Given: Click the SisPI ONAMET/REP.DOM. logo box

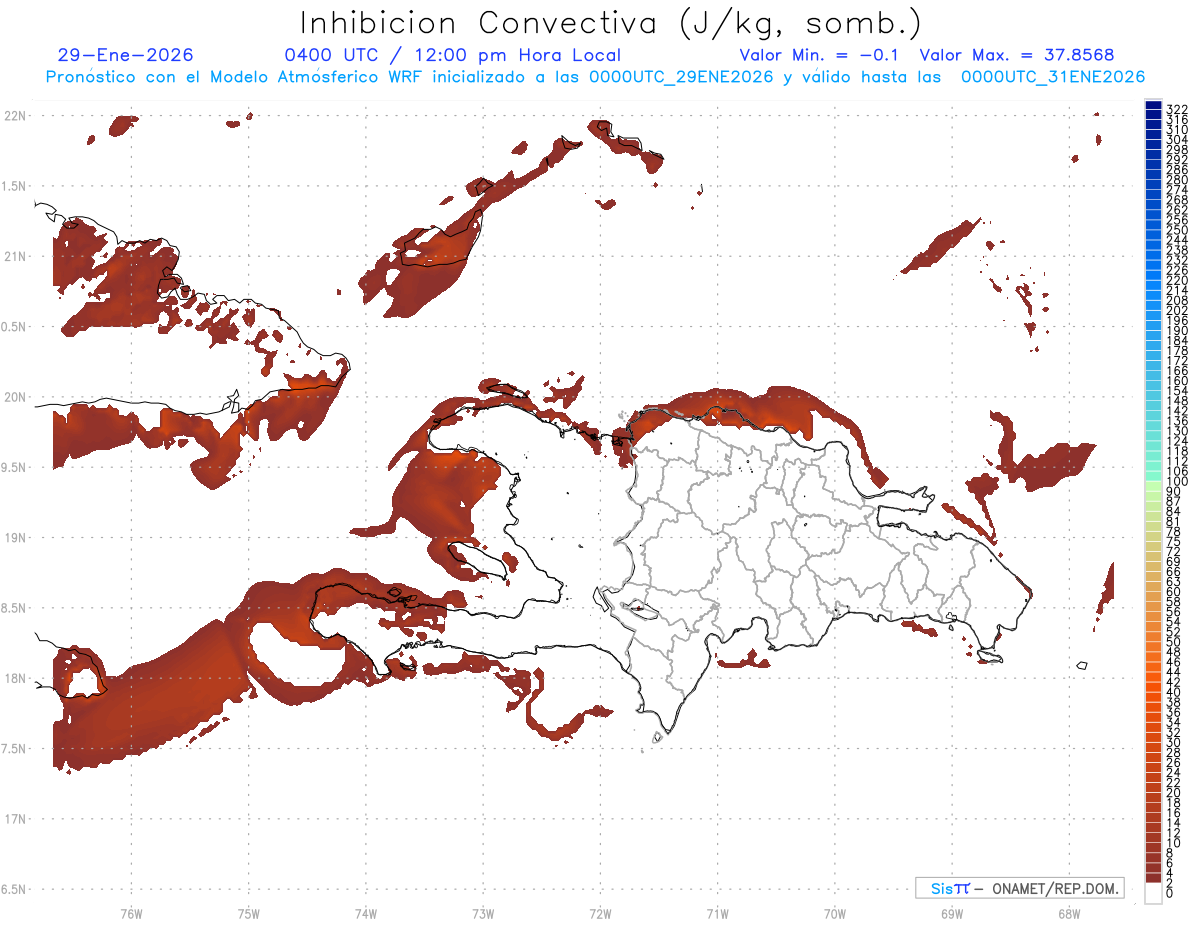Looking at the screenshot, I should (1019, 888).
